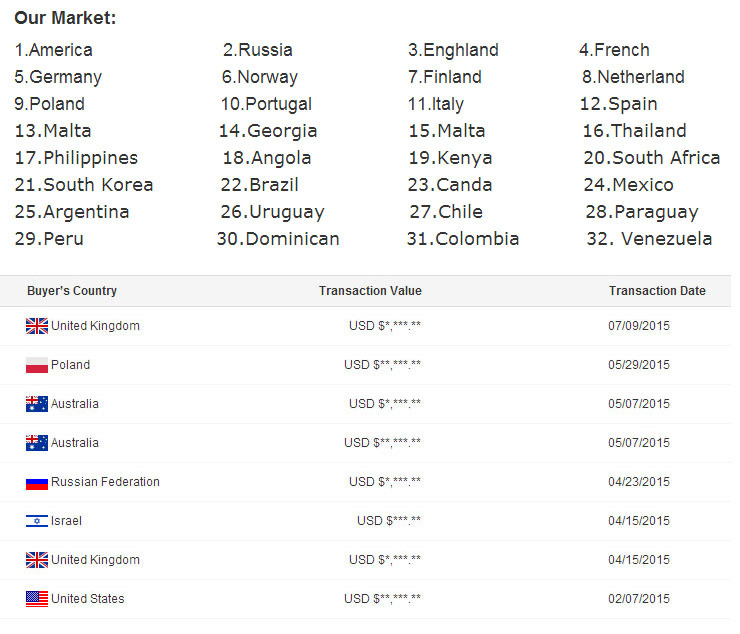The width and height of the screenshot is (740, 634).
Task: Click the 30.Dominican market entry
Action: tap(278, 239)
